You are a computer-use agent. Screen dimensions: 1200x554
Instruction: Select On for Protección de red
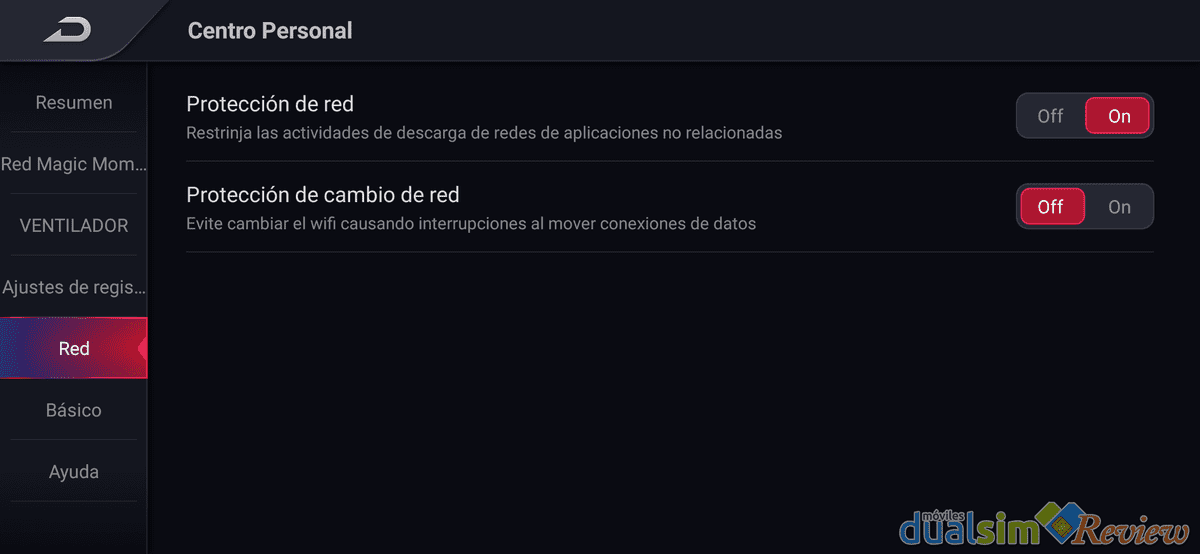click(x=1119, y=116)
